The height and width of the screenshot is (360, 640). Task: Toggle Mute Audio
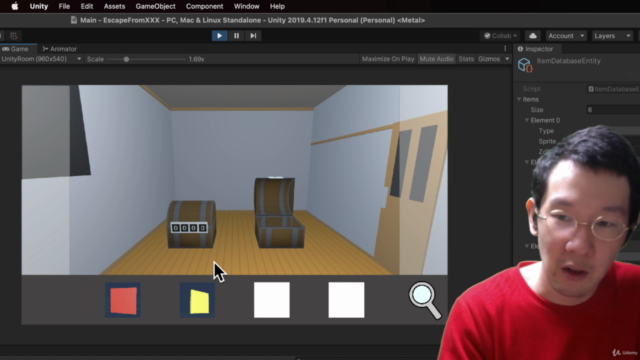[436, 59]
